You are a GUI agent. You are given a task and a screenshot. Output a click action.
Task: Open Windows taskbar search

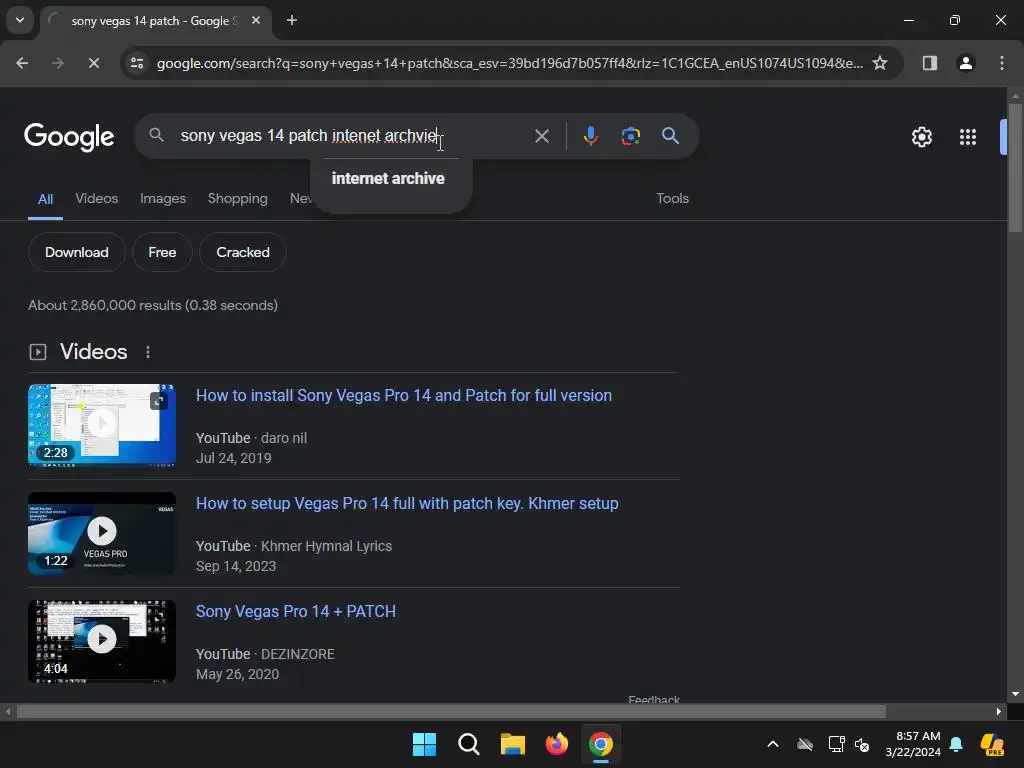468,744
